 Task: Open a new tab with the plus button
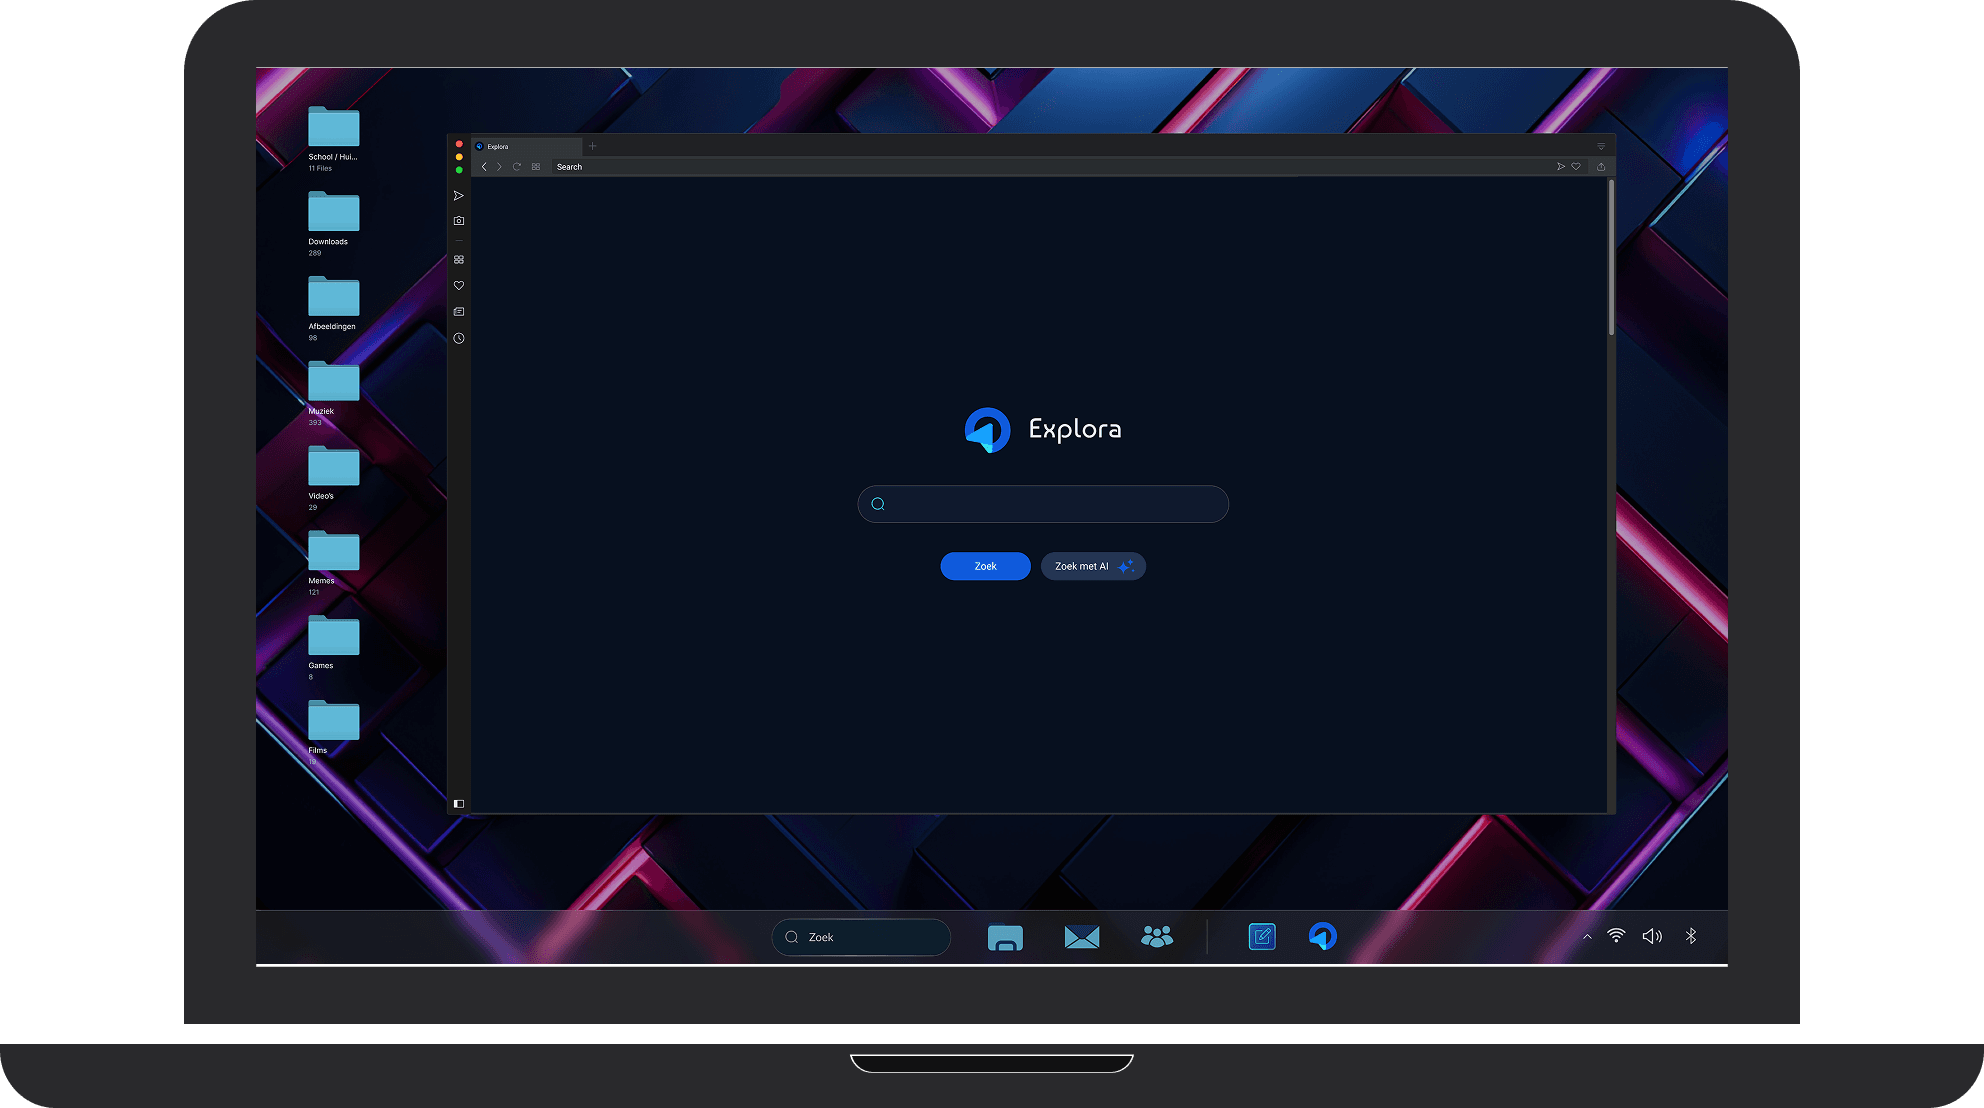pos(592,146)
